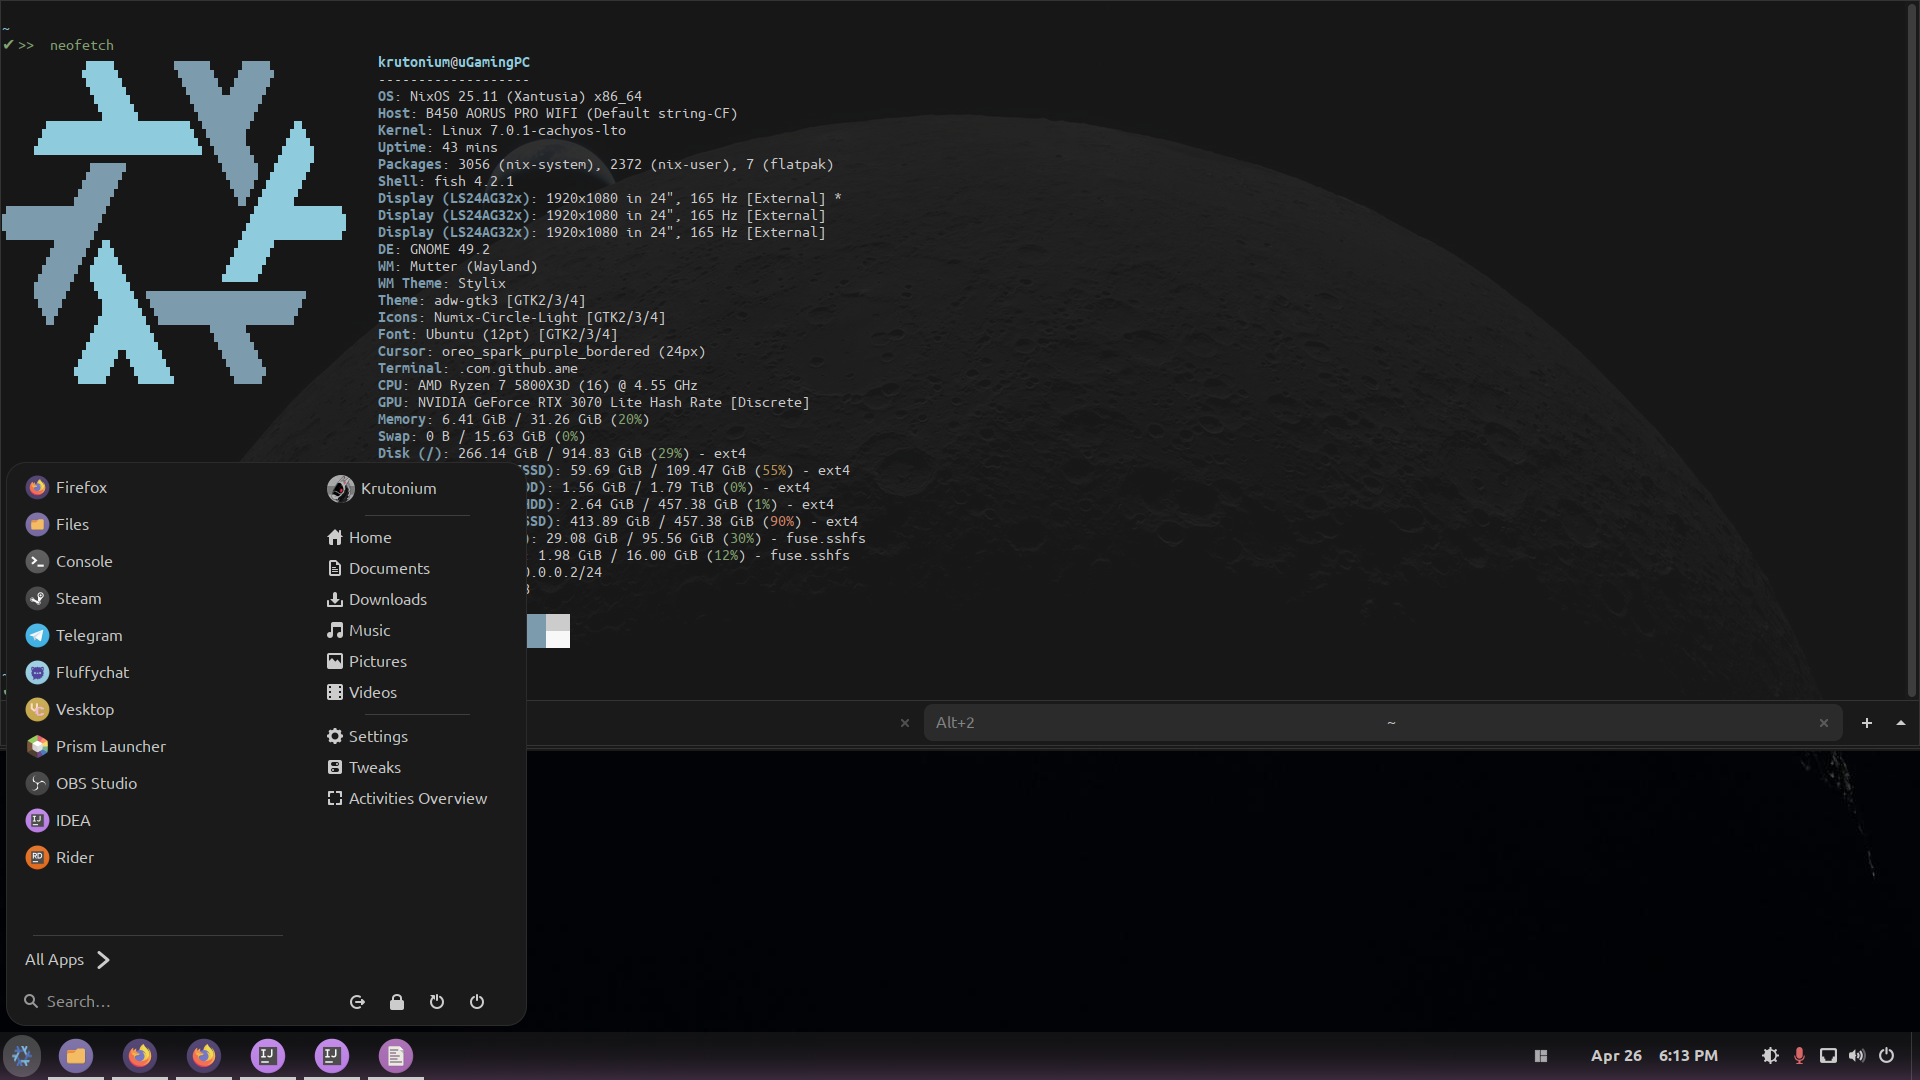Close the Alt+2 terminal tab
This screenshot has width=1920, height=1080.
[1823, 723]
